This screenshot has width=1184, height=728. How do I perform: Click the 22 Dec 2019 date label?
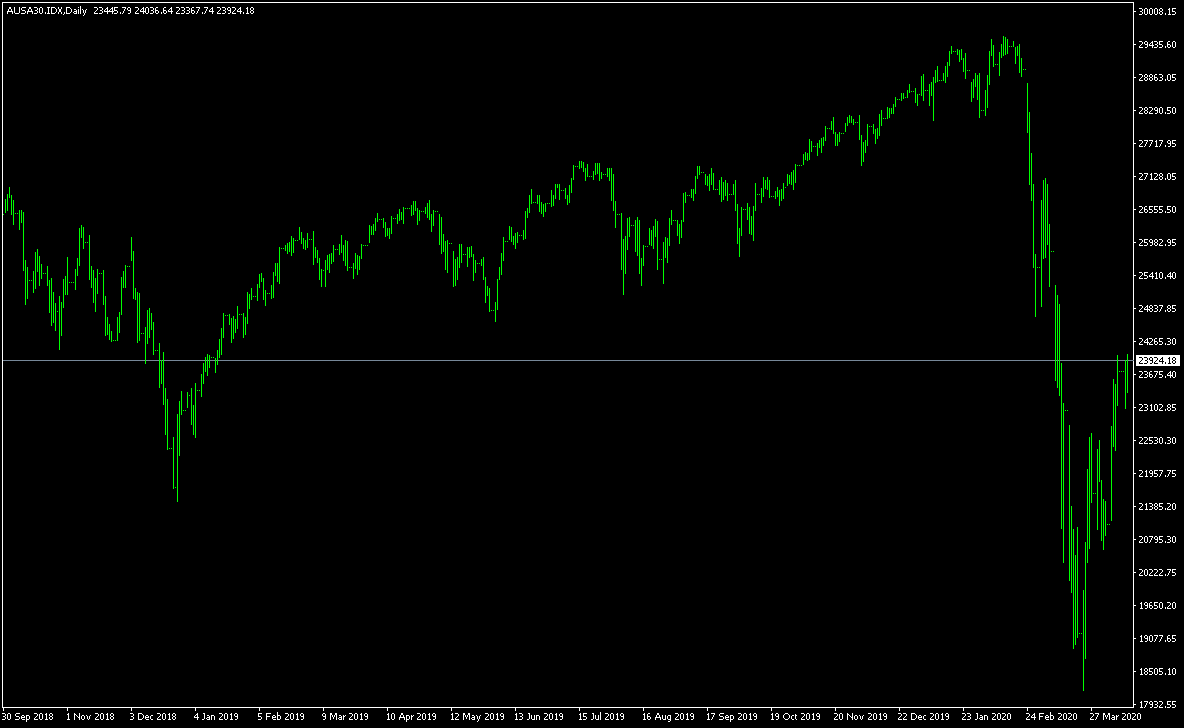(923, 717)
